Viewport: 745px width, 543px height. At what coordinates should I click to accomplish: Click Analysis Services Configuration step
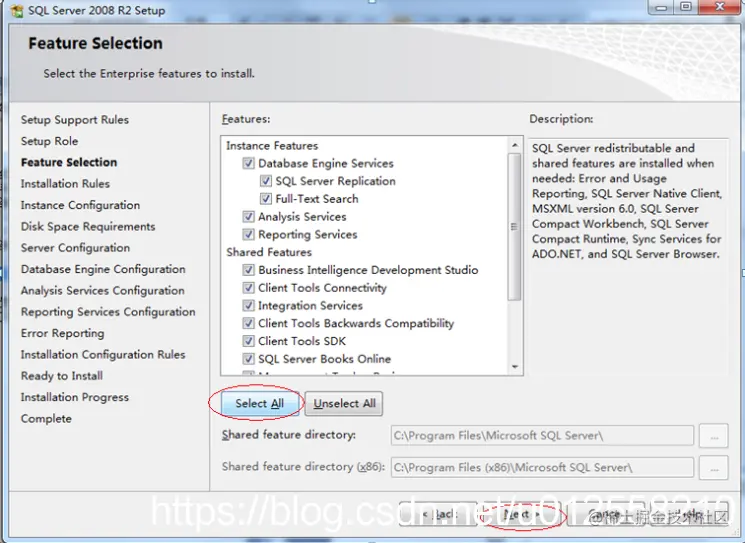(103, 291)
